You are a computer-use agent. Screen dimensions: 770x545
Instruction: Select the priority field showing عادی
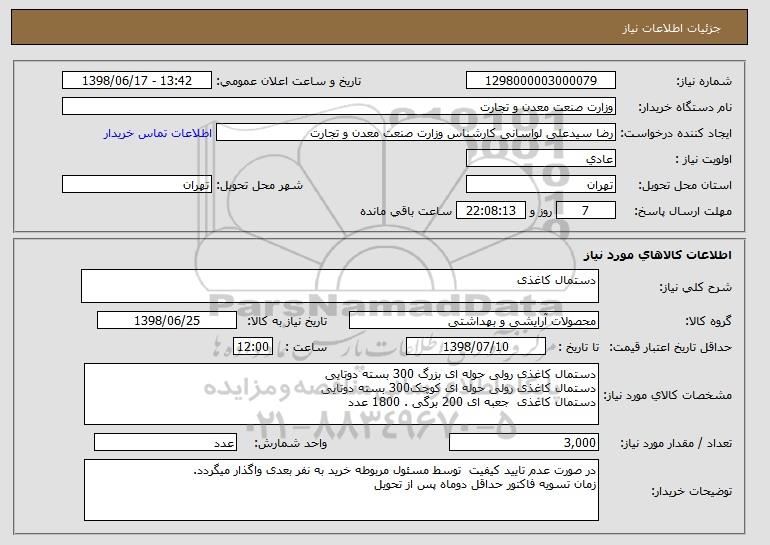coord(541,159)
